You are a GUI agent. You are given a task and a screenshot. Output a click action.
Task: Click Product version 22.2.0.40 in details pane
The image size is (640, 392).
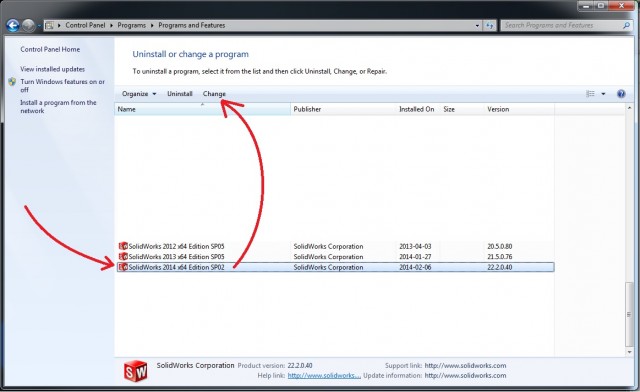300,365
